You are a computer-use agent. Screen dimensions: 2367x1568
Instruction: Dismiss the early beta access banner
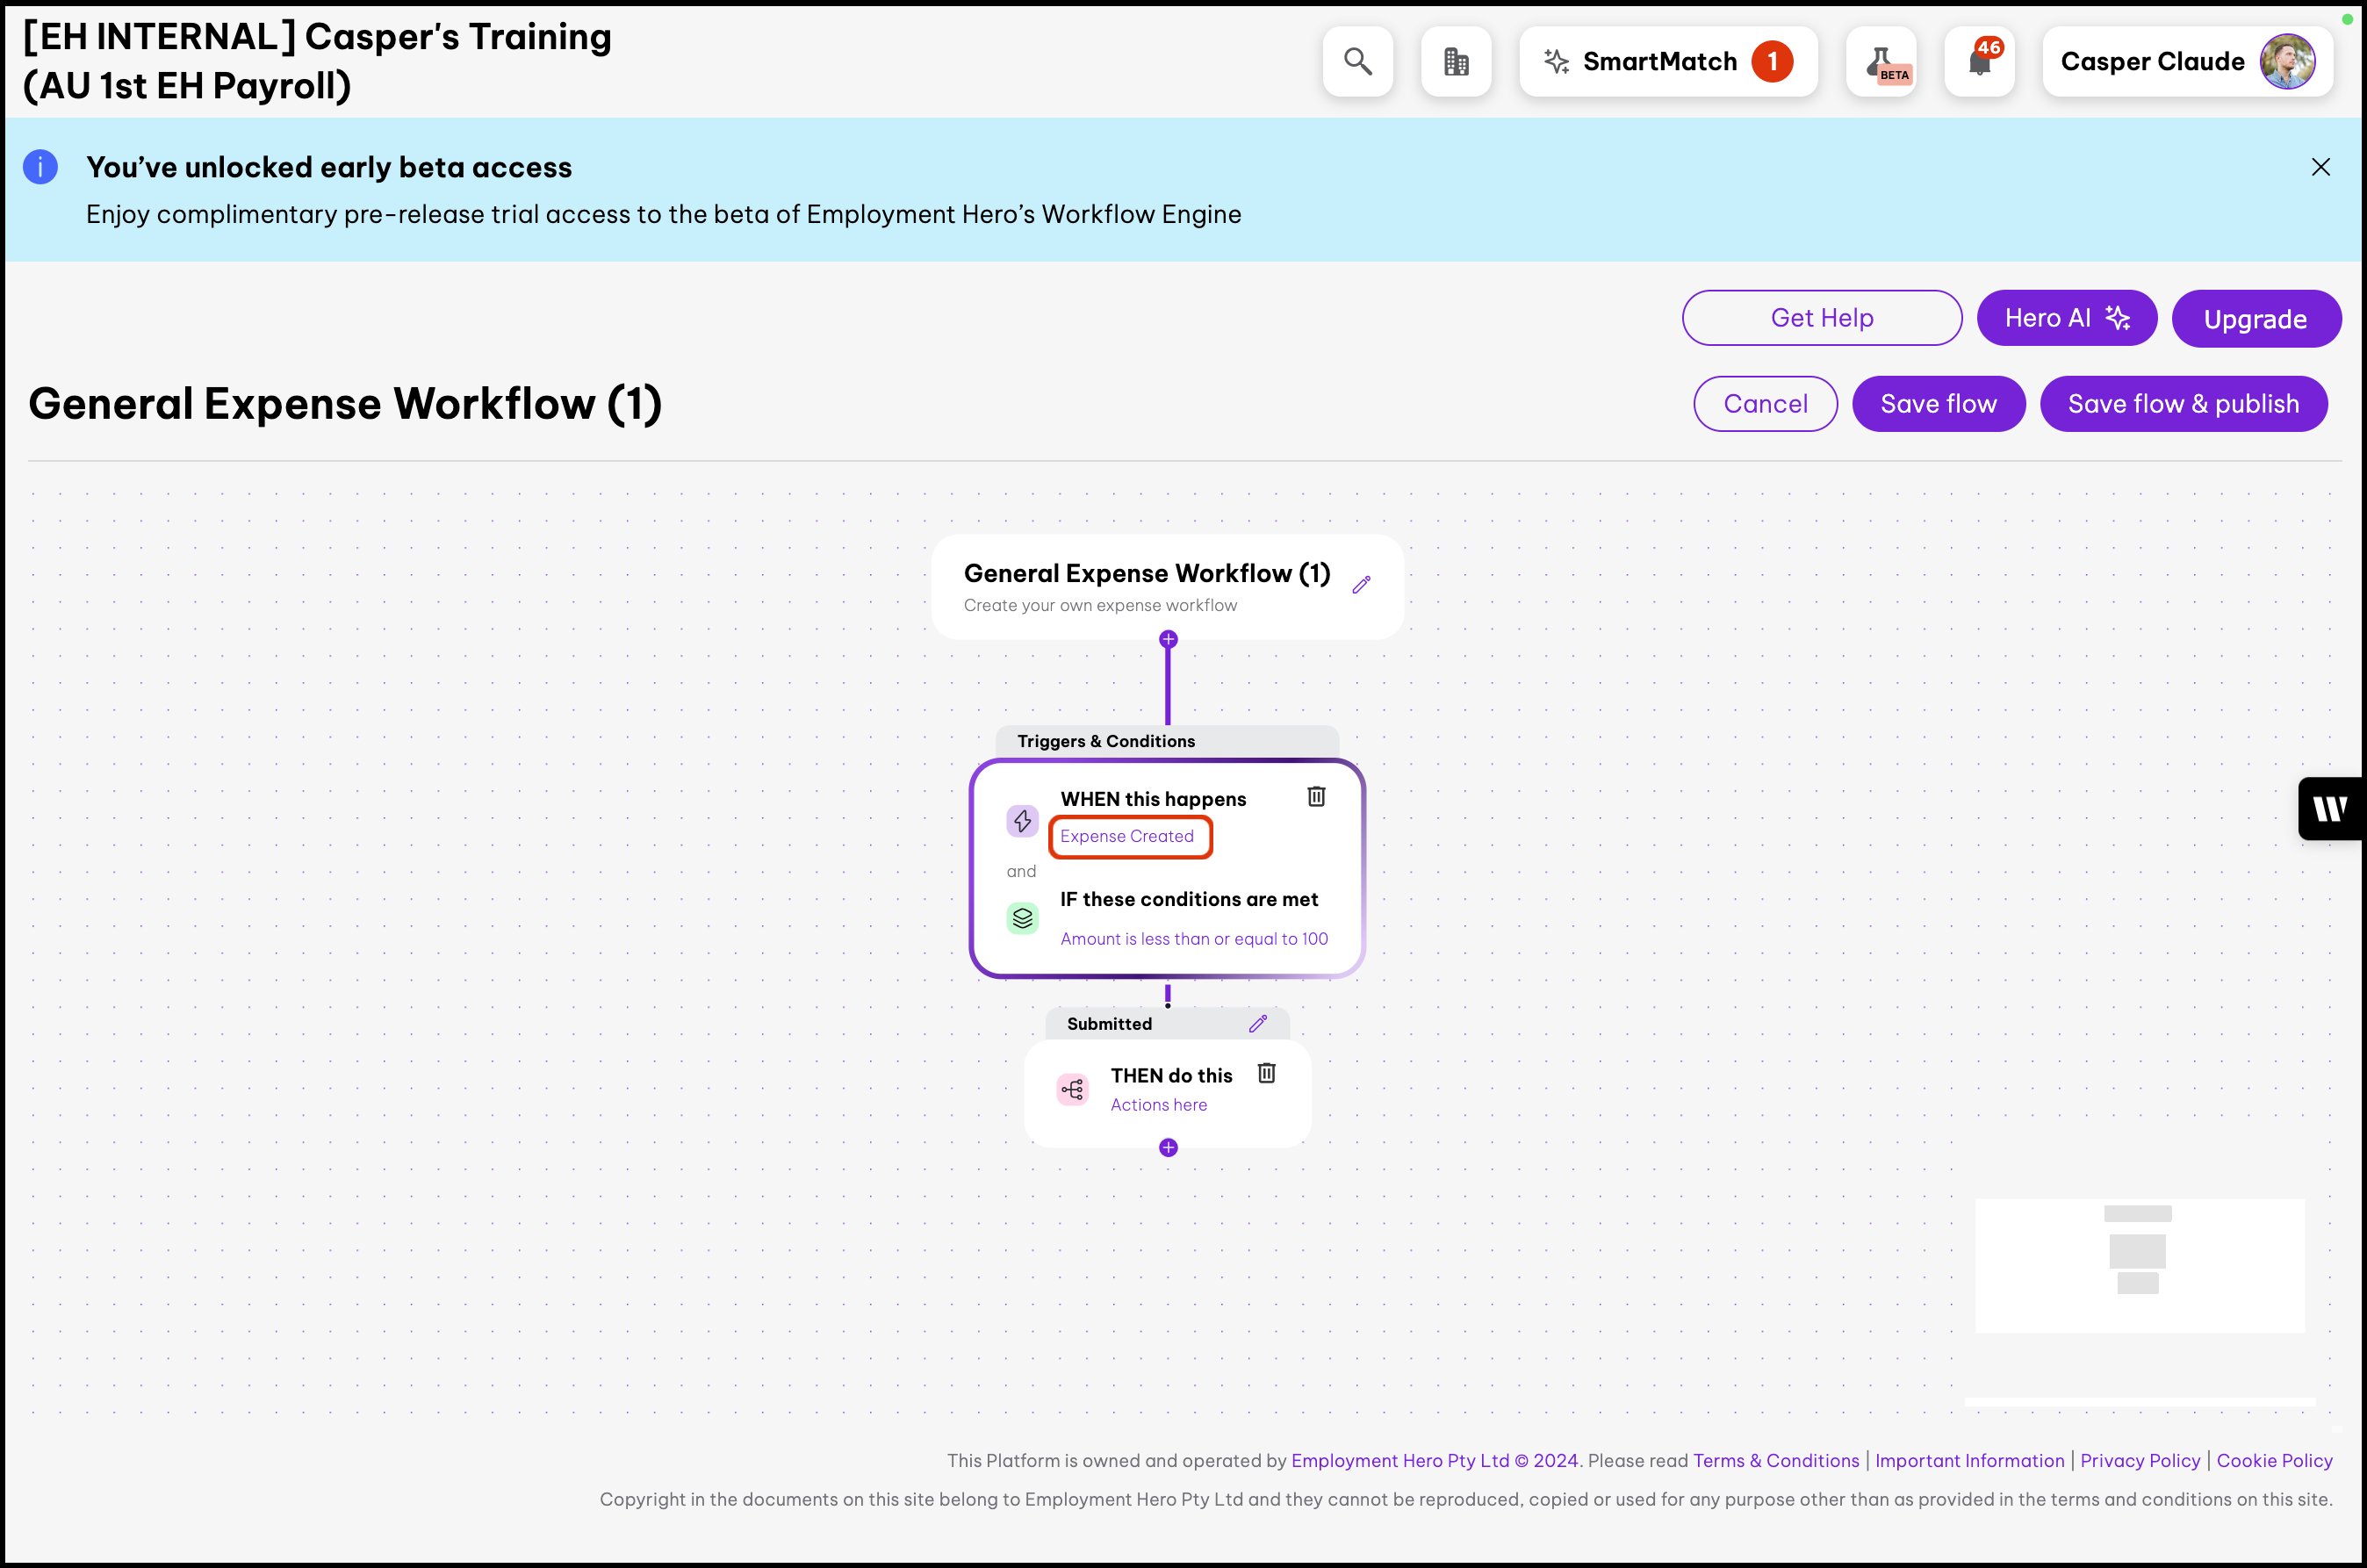pyautogui.click(x=2321, y=167)
